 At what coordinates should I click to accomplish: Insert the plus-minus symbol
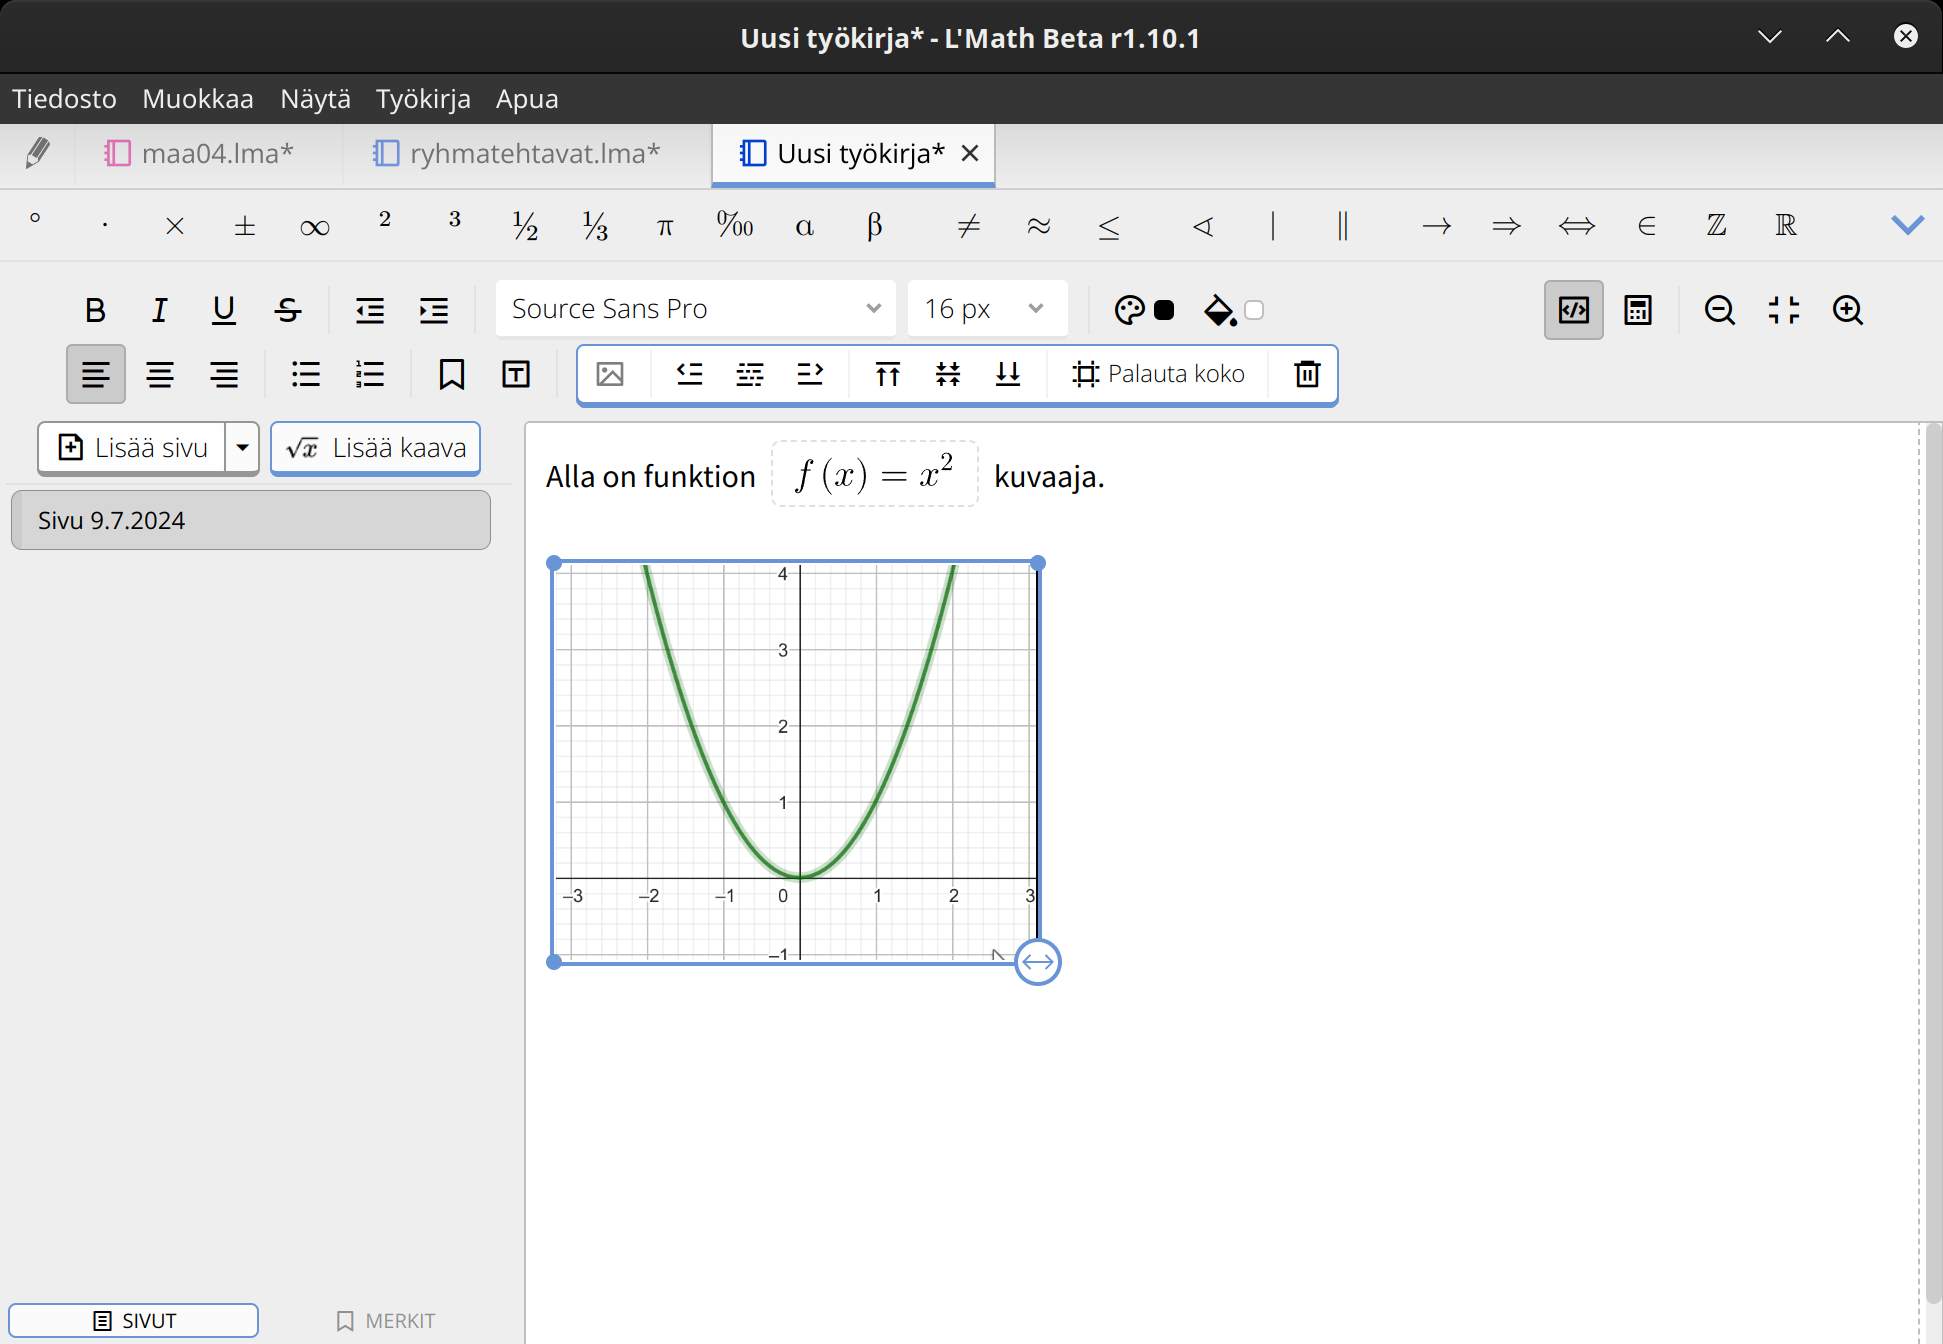(x=244, y=226)
